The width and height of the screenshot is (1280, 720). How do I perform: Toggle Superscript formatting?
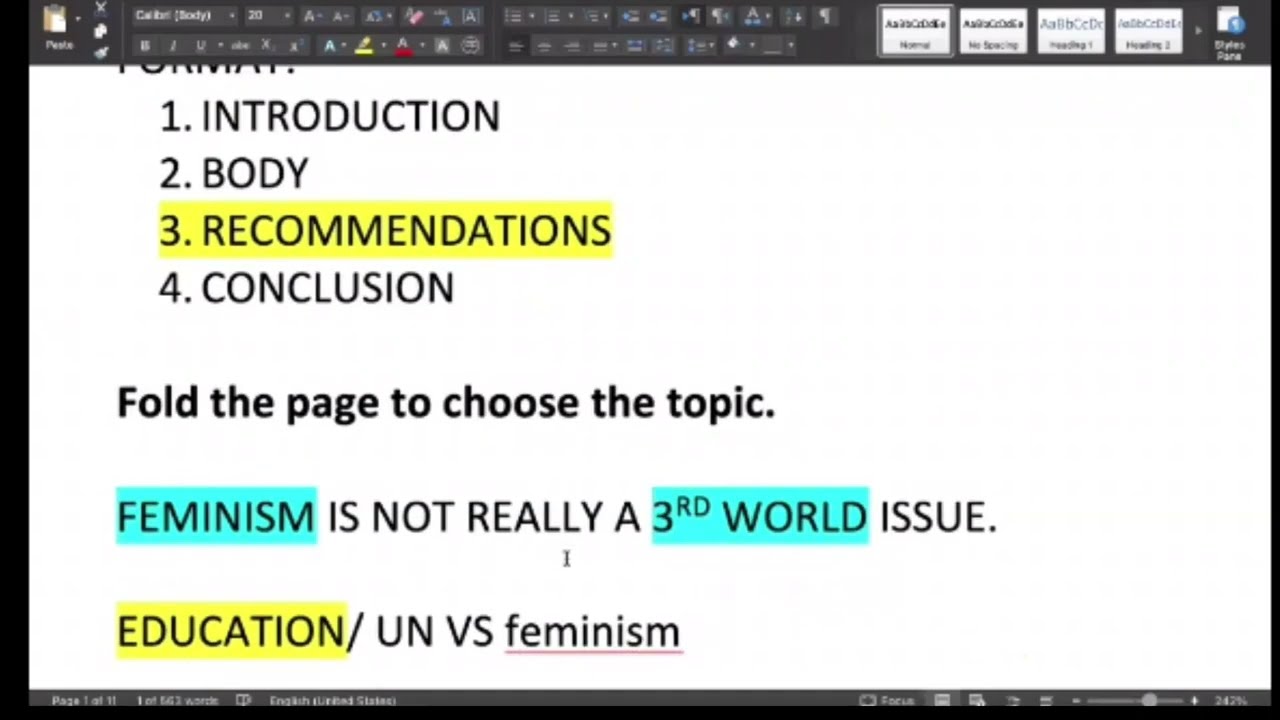295,46
